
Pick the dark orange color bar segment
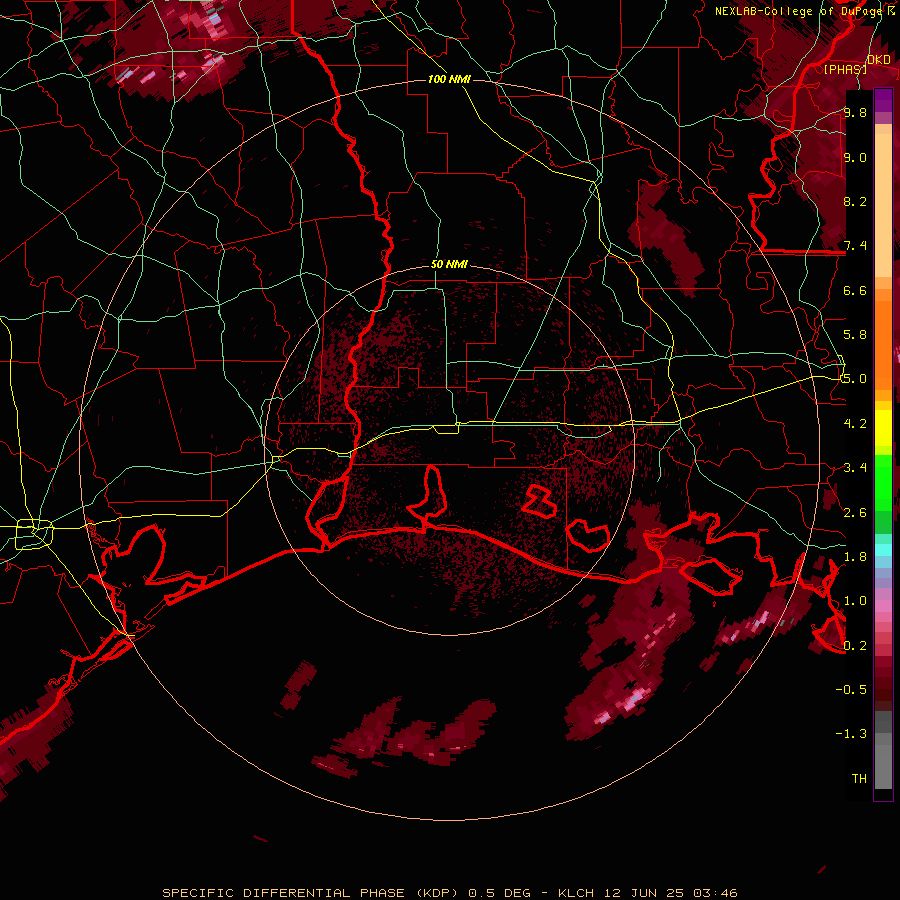(x=883, y=344)
